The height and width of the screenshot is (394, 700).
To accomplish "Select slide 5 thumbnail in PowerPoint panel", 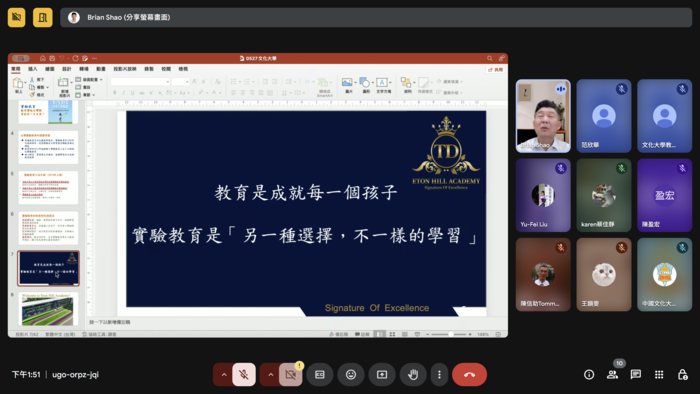I will [x=48, y=187].
